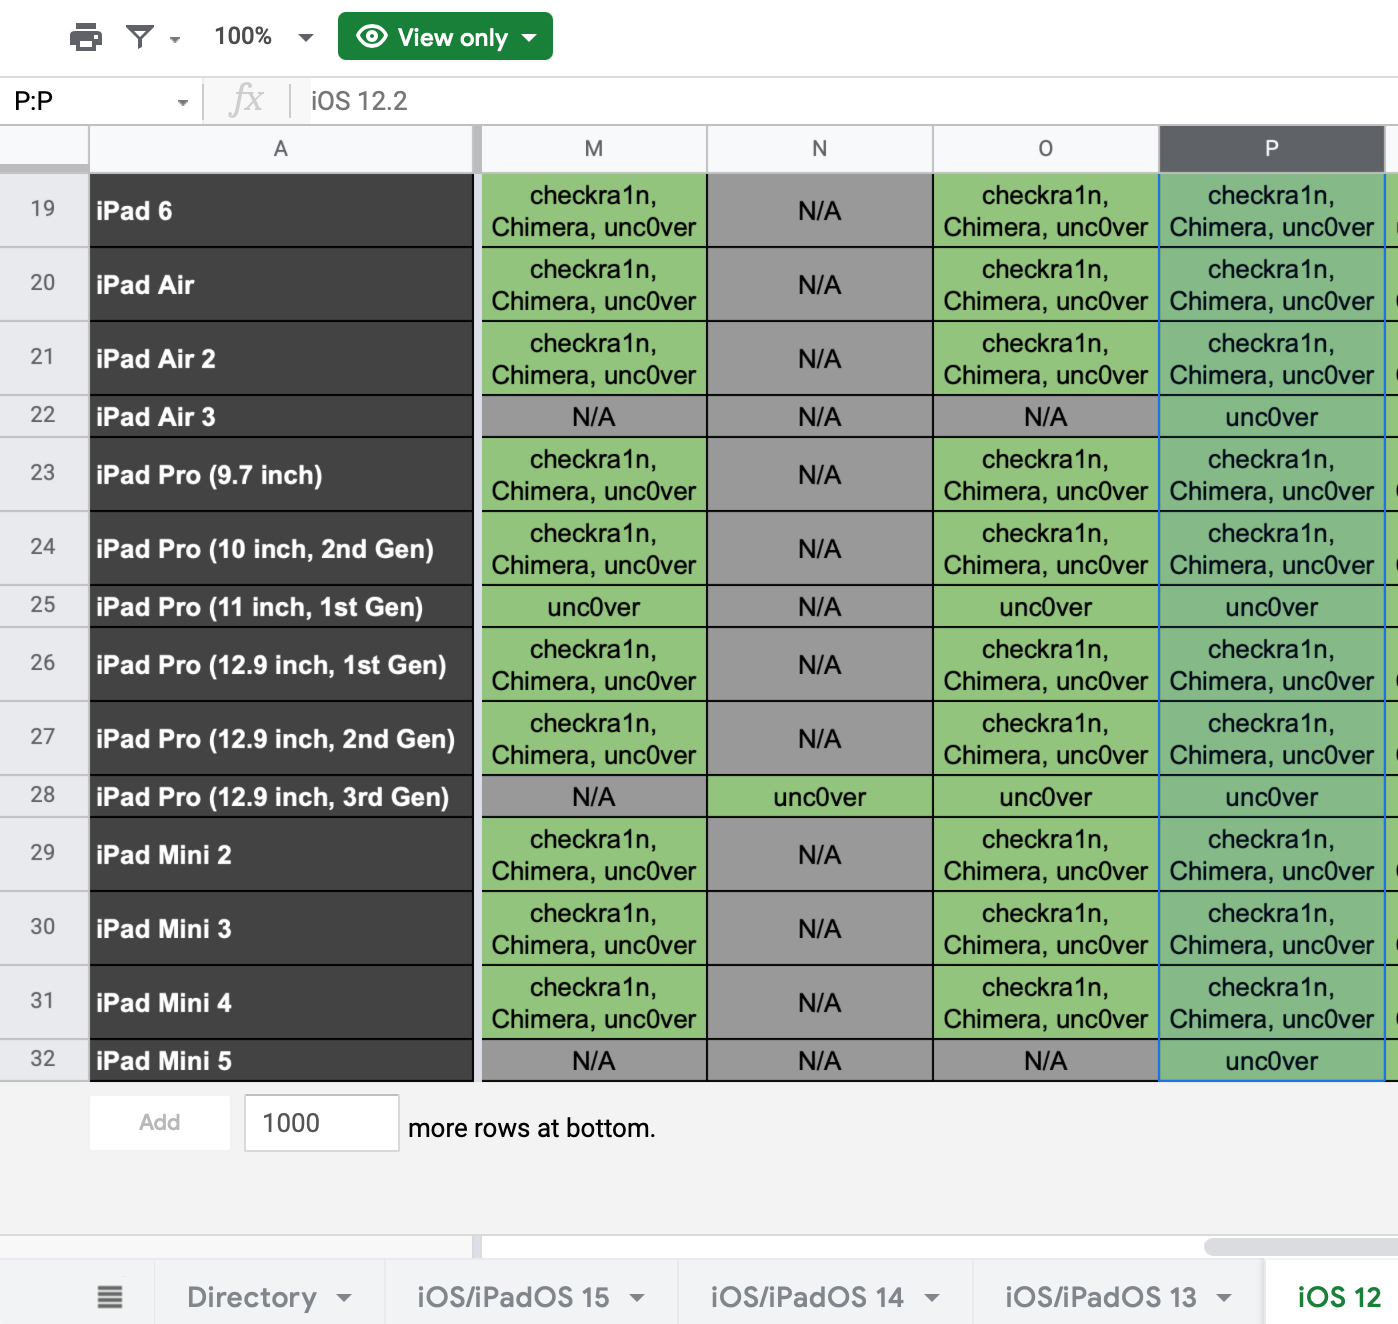Click iPad Pro (12.9 inch, 3rd Gen) cell
The image size is (1398, 1324).
(x=281, y=797)
